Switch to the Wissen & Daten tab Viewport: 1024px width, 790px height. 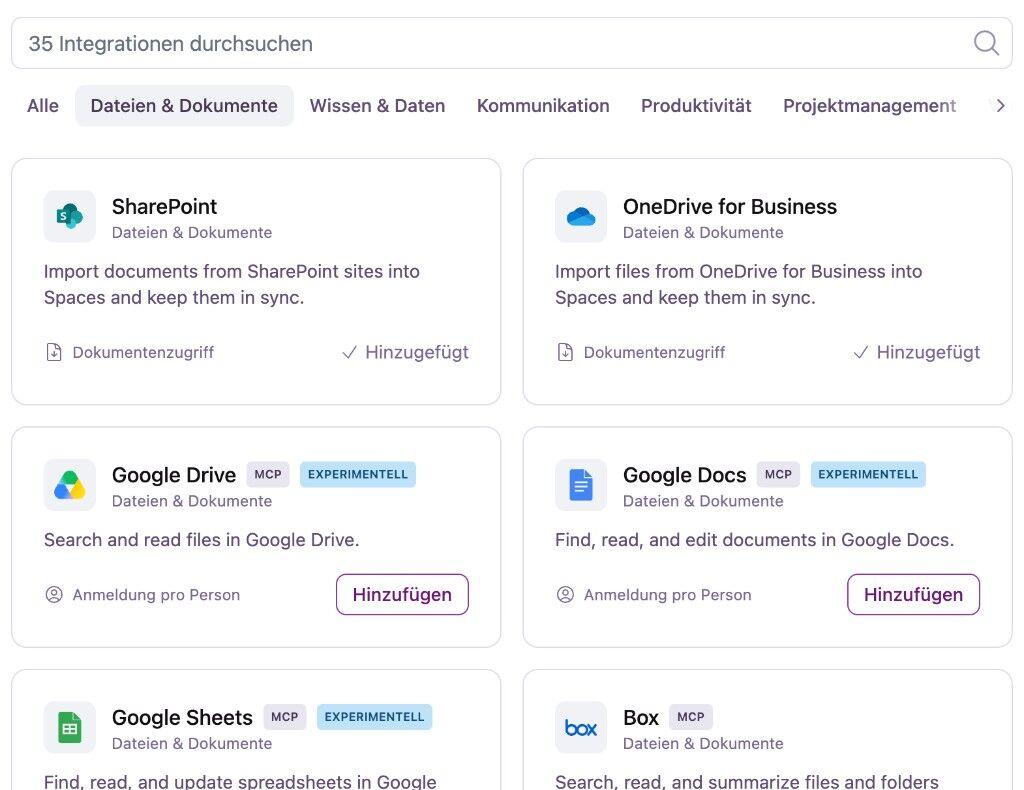pyautogui.click(x=377, y=106)
